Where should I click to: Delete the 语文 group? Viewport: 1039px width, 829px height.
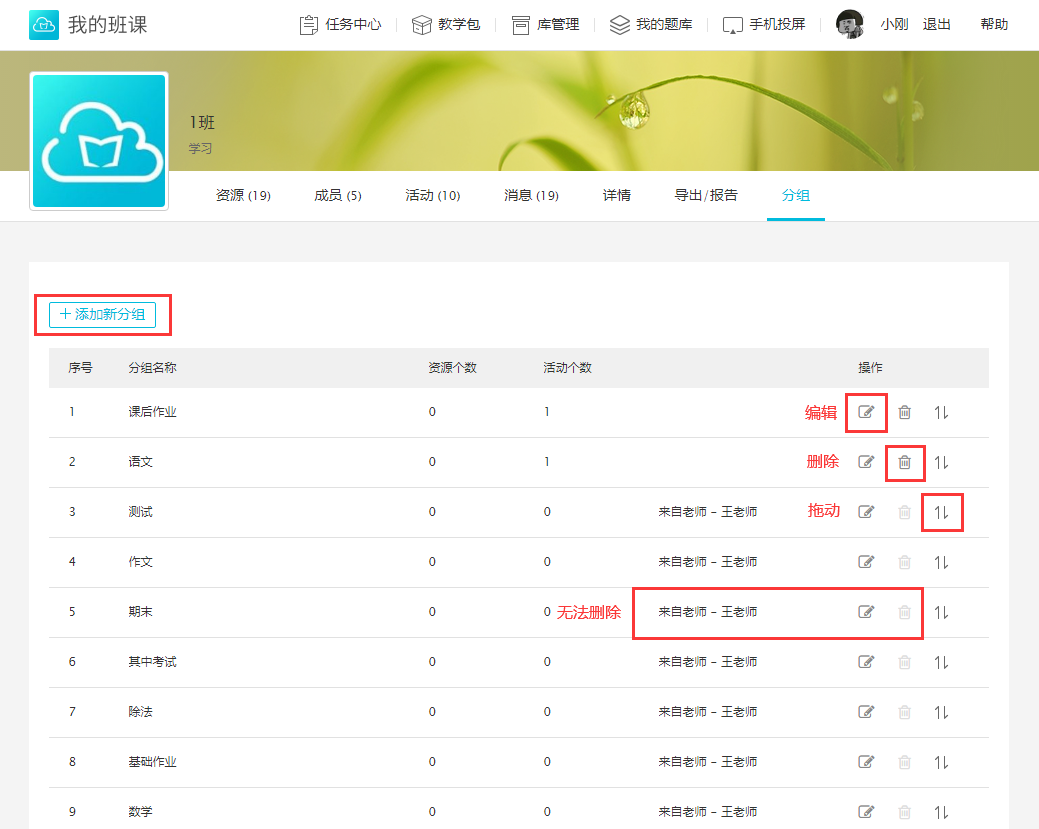coord(904,462)
